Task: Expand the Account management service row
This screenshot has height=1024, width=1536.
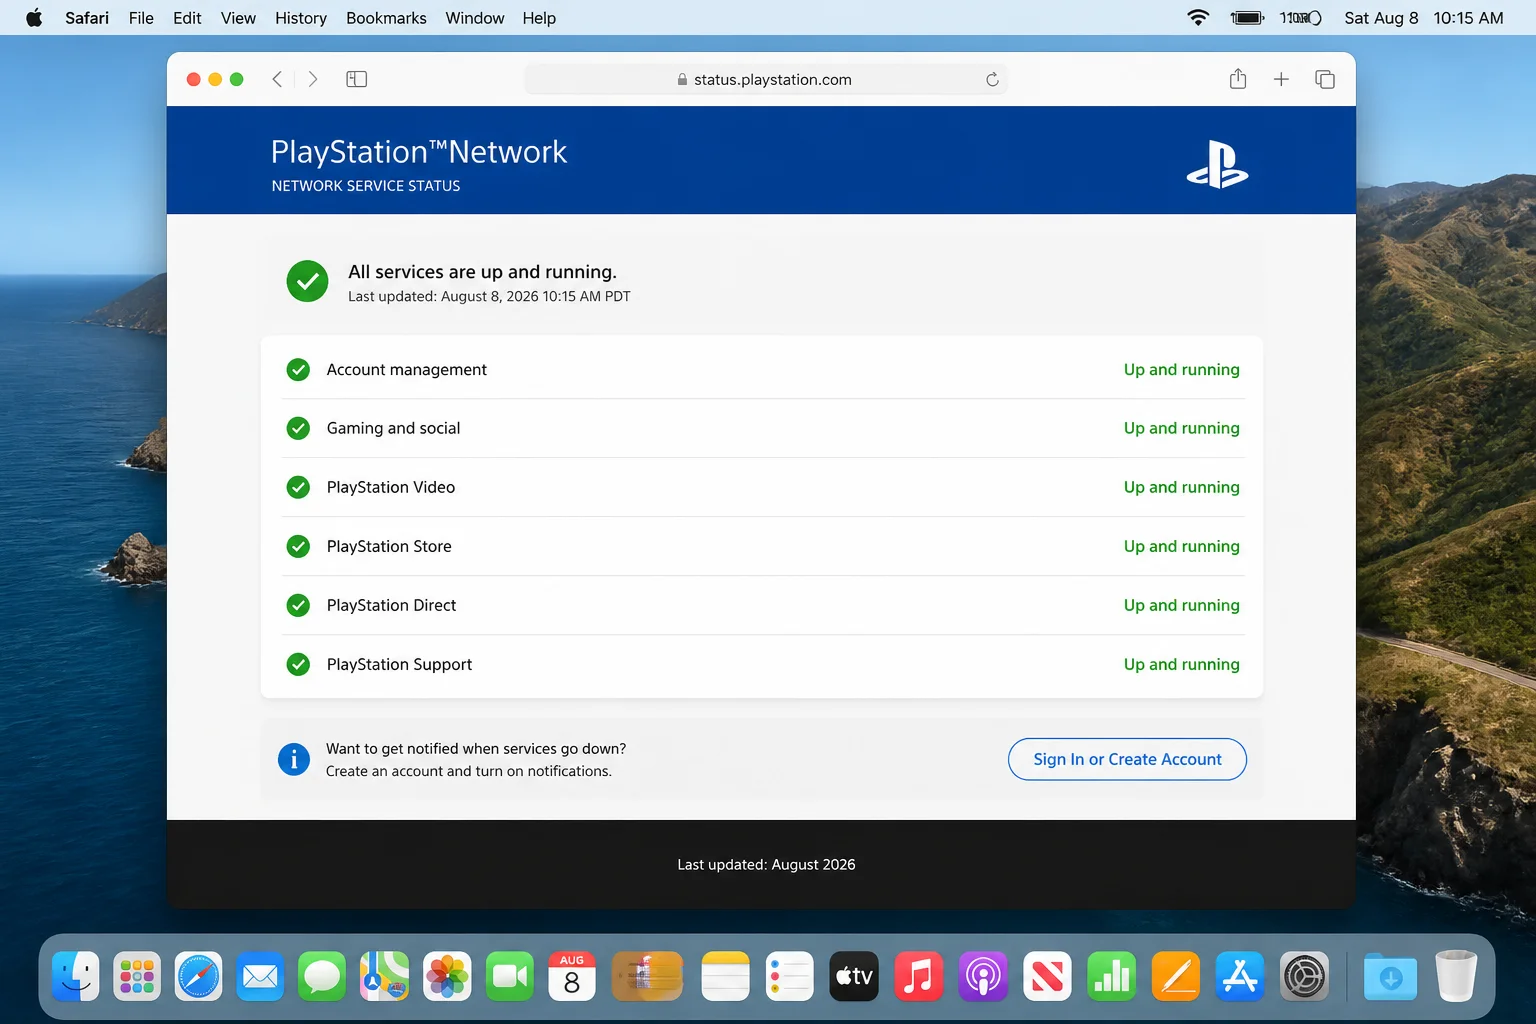Action: (762, 370)
